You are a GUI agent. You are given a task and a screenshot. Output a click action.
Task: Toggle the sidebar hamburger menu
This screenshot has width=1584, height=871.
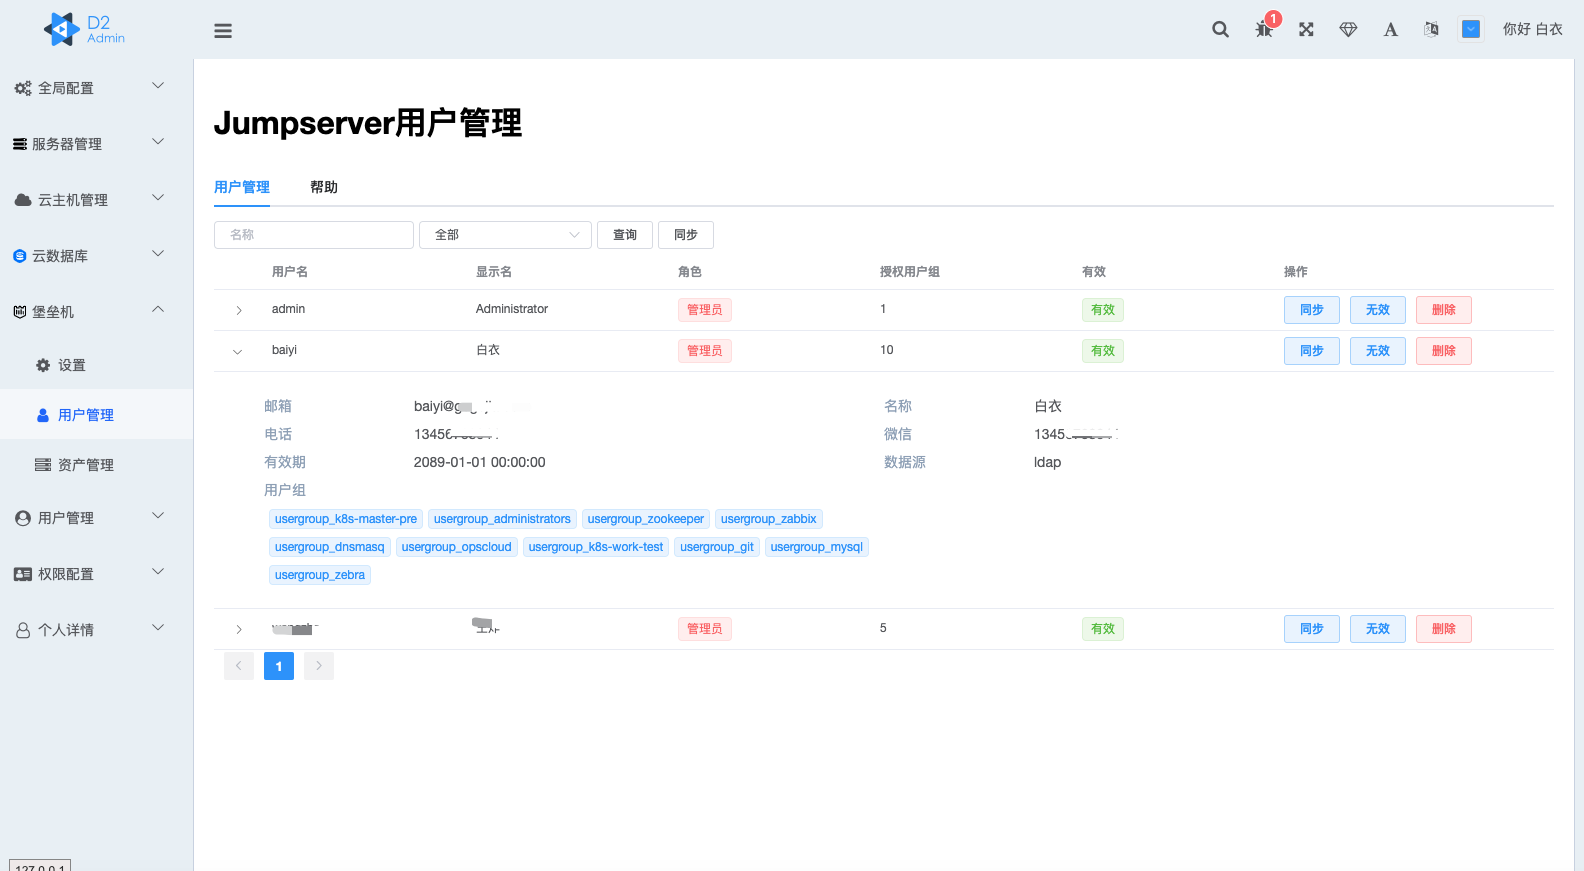(223, 31)
